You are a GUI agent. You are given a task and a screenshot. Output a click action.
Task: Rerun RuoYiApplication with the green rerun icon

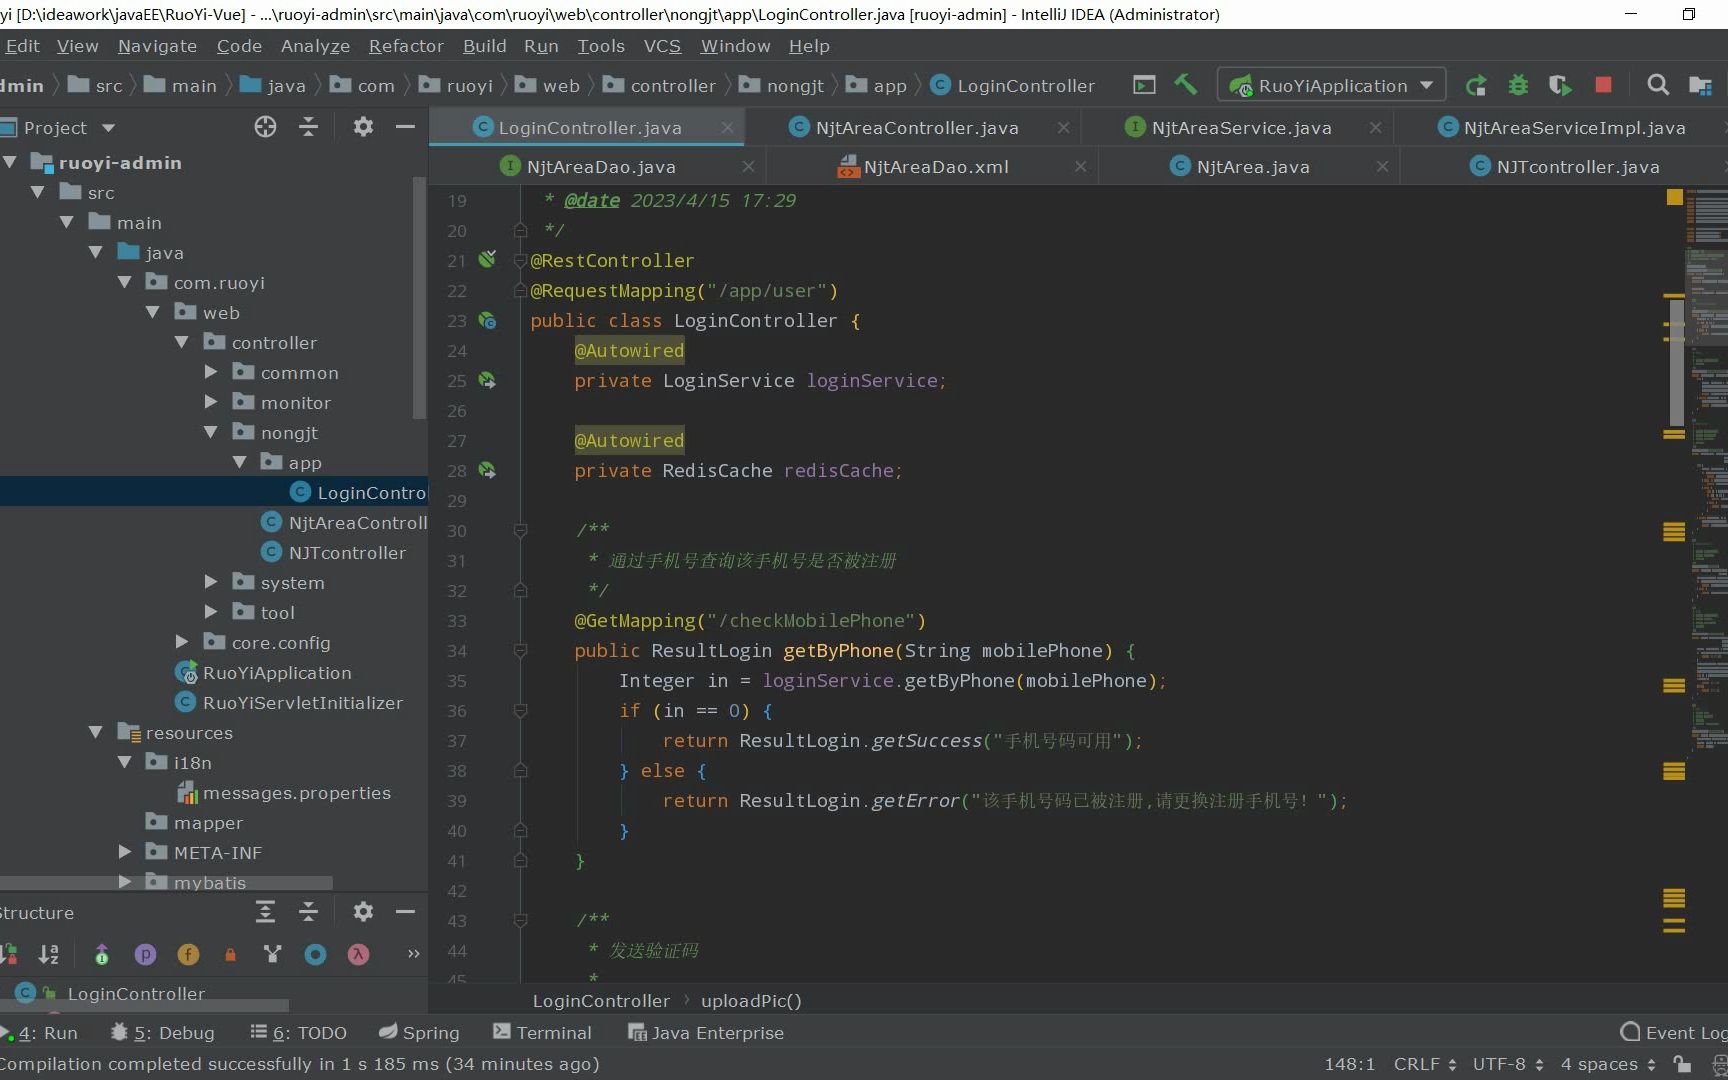click(1476, 86)
